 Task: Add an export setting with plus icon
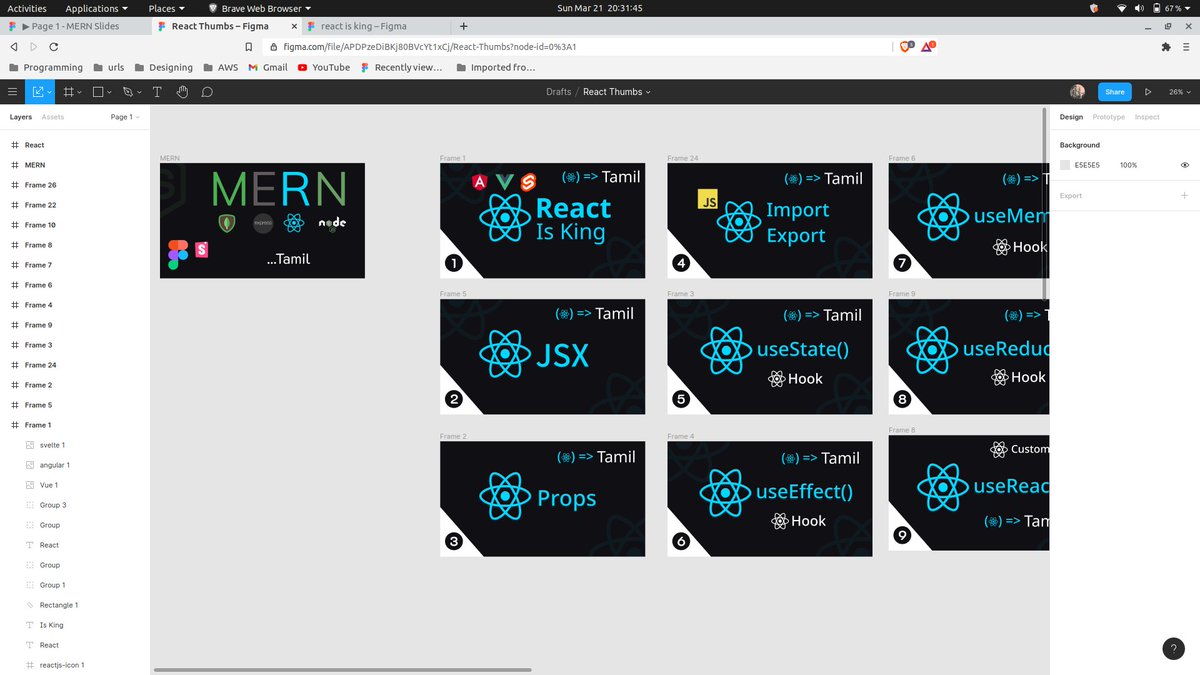point(1184,196)
